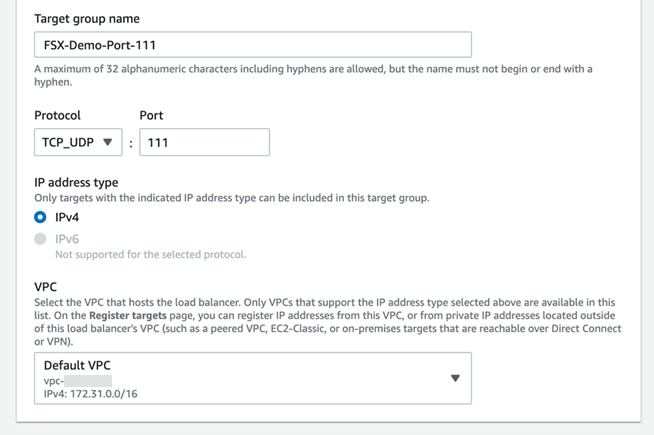The width and height of the screenshot is (654, 435).
Task: Click the "Target group name" label
Action: coord(87,19)
